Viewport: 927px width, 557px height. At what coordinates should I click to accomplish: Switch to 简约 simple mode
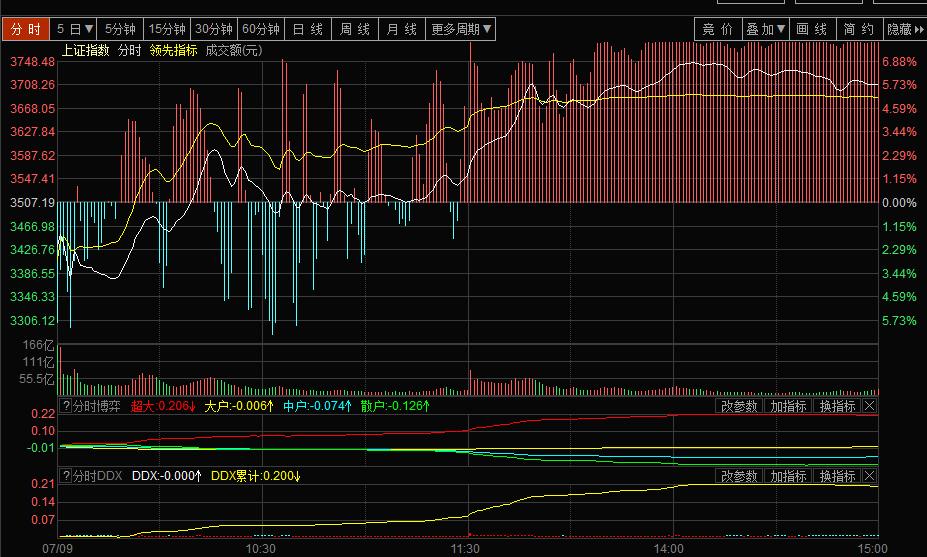click(x=858, y=29)
